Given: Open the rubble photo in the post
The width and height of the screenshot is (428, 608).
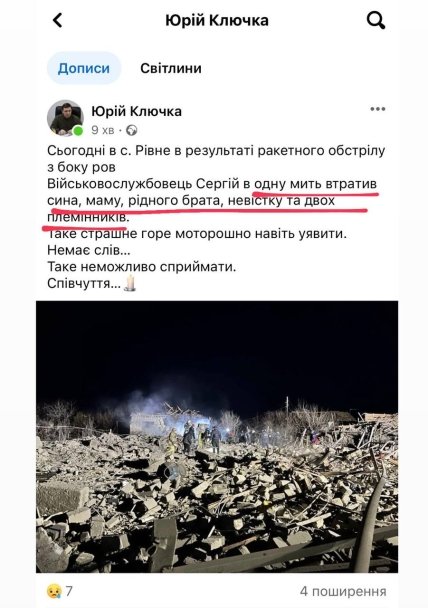Looking at the screenshot, I should (x=217, y=437).
